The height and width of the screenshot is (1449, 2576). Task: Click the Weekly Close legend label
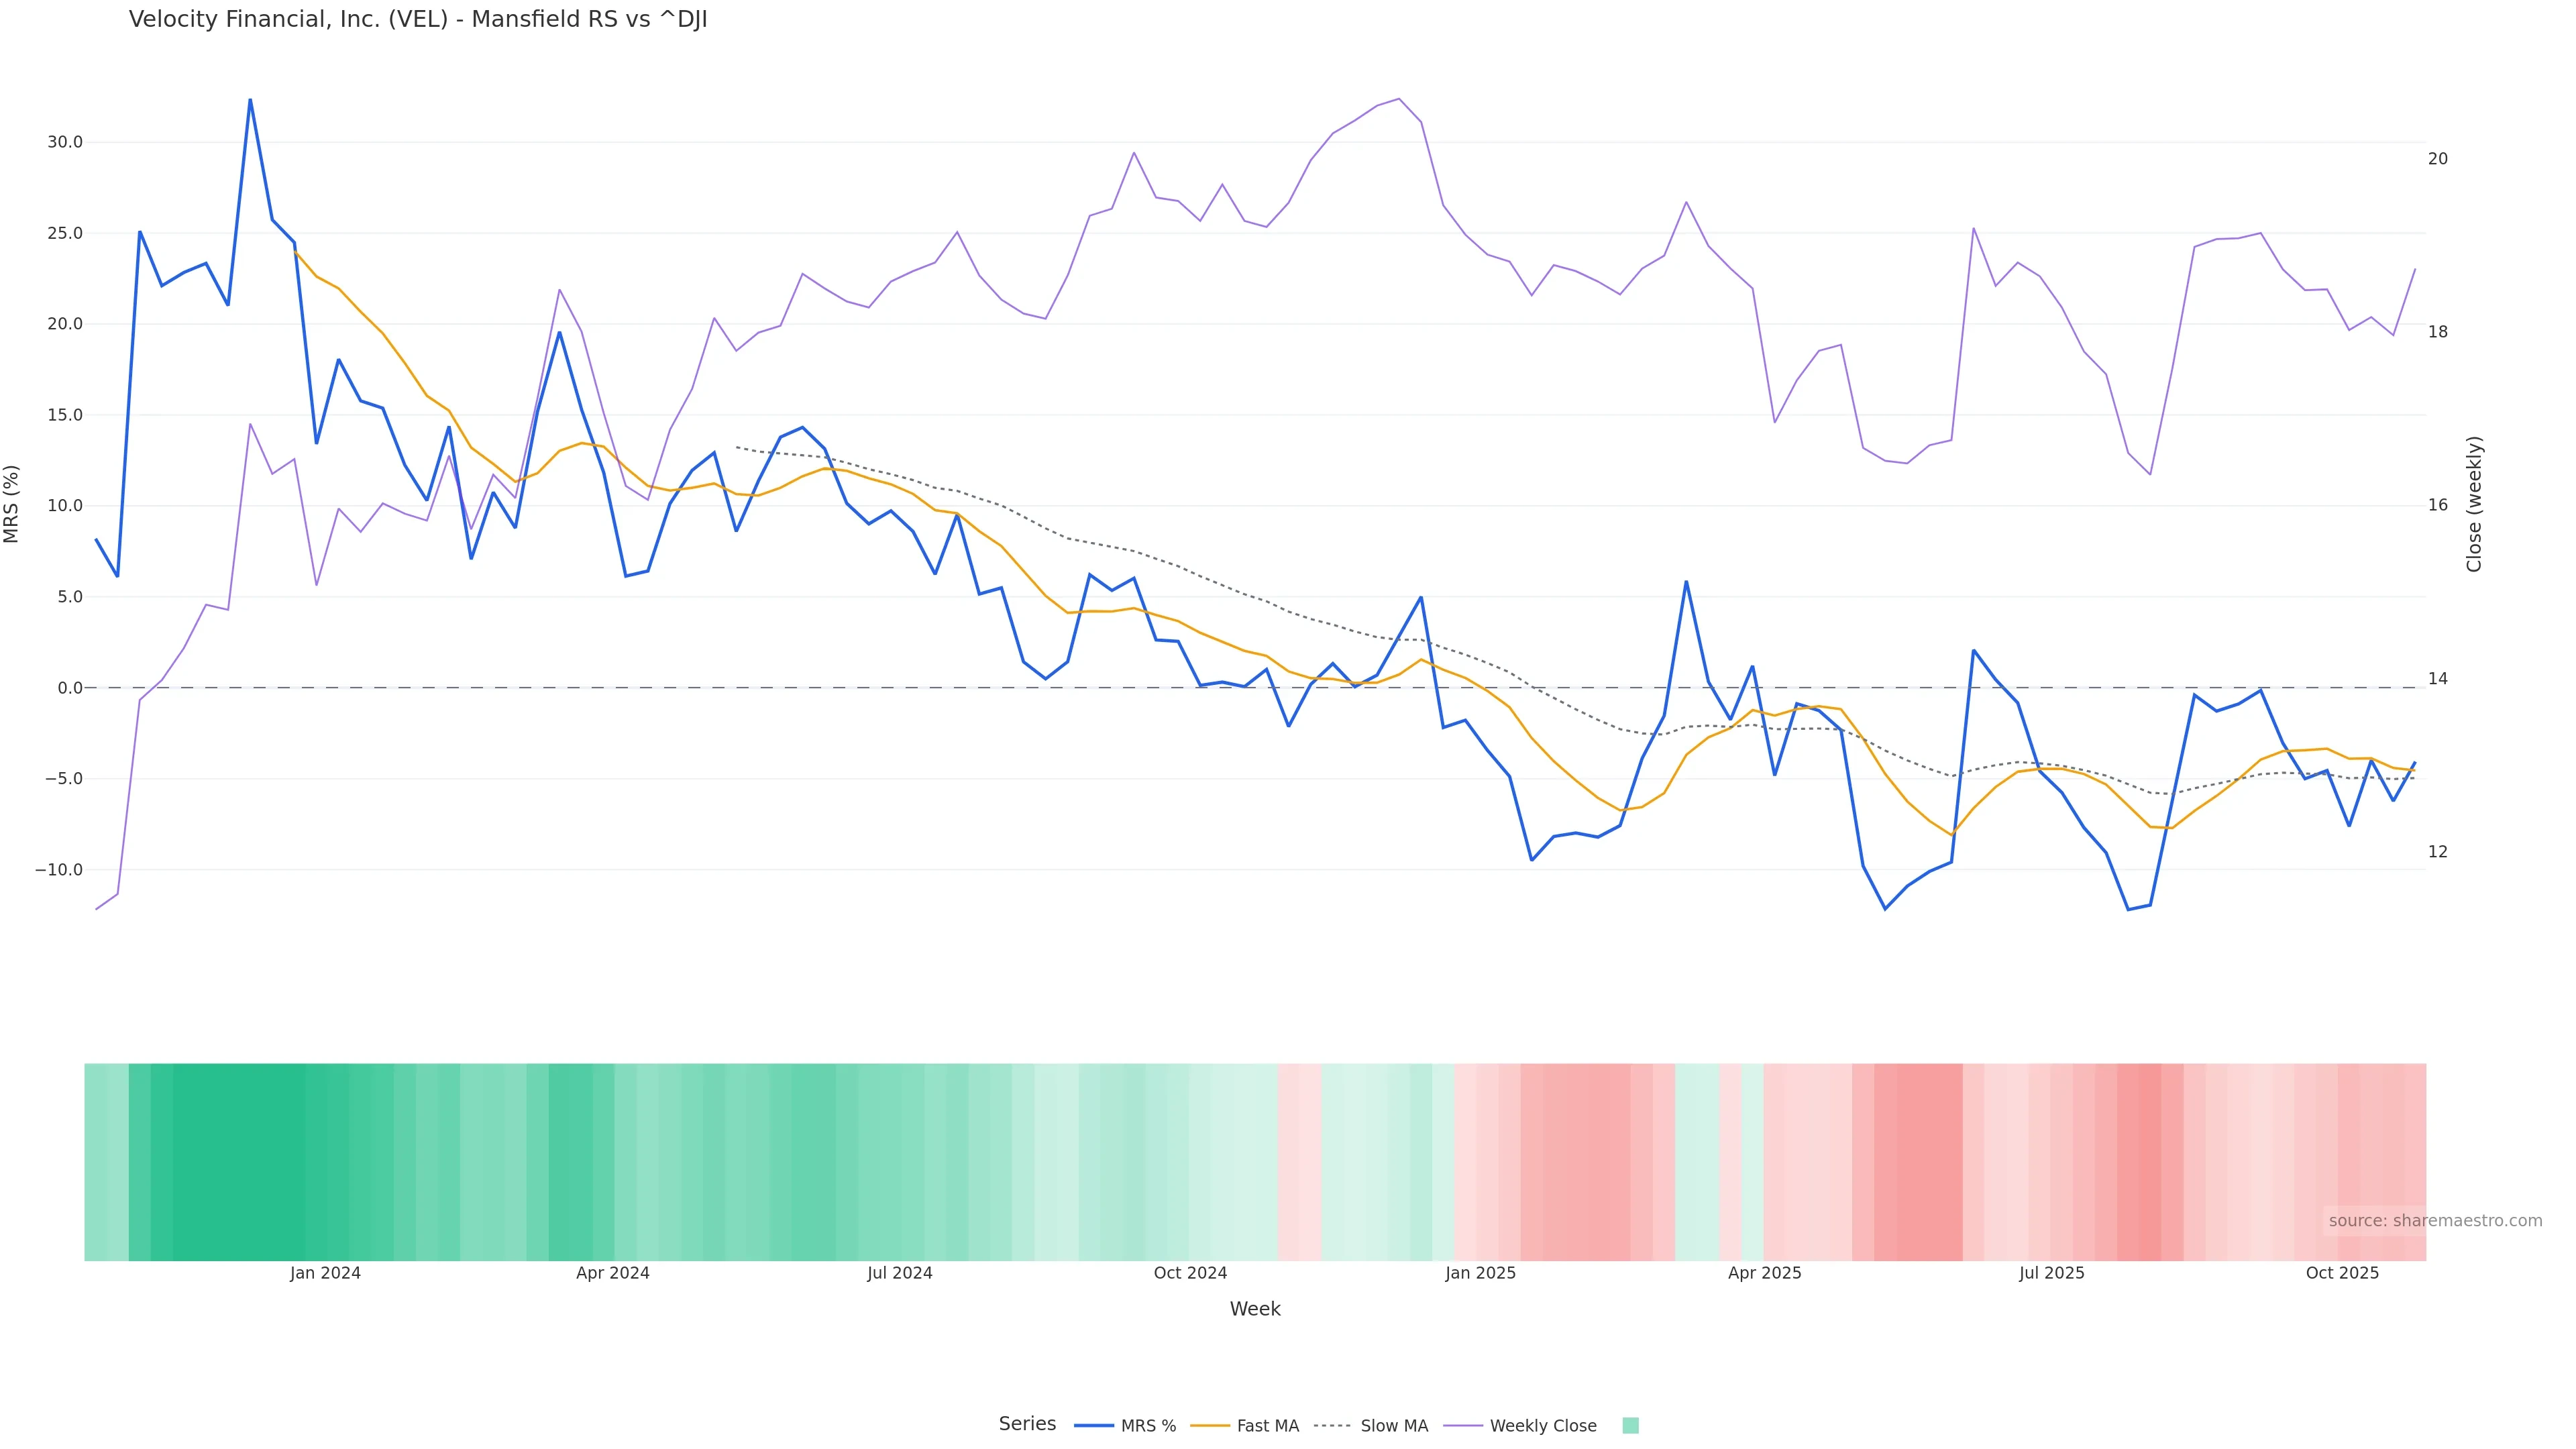tap(1542, 1426)
